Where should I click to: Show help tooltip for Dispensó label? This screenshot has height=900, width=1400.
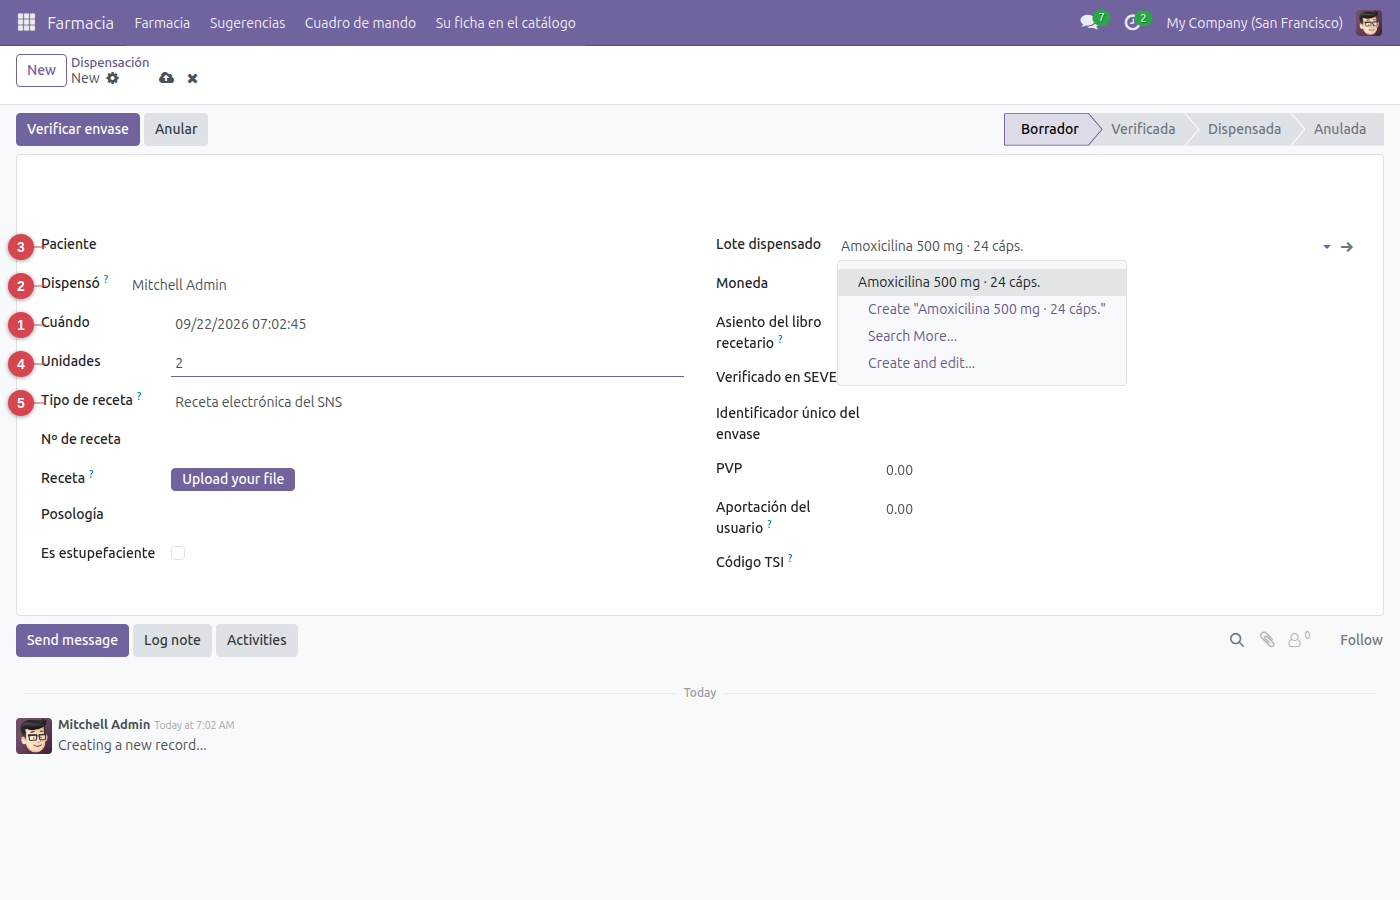106,279
